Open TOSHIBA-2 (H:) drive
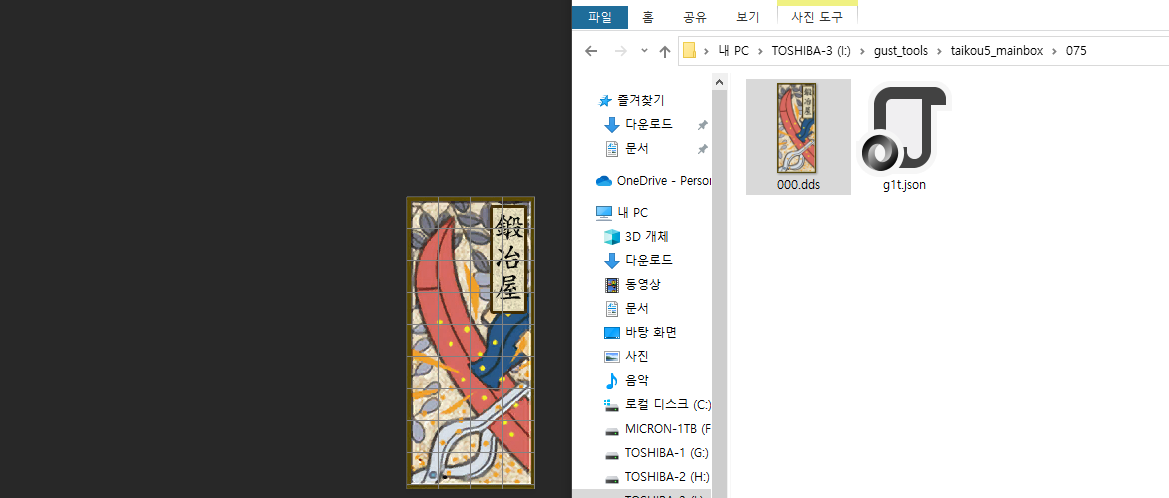The width and height of the screenshot is (1169, 498). 667,476
